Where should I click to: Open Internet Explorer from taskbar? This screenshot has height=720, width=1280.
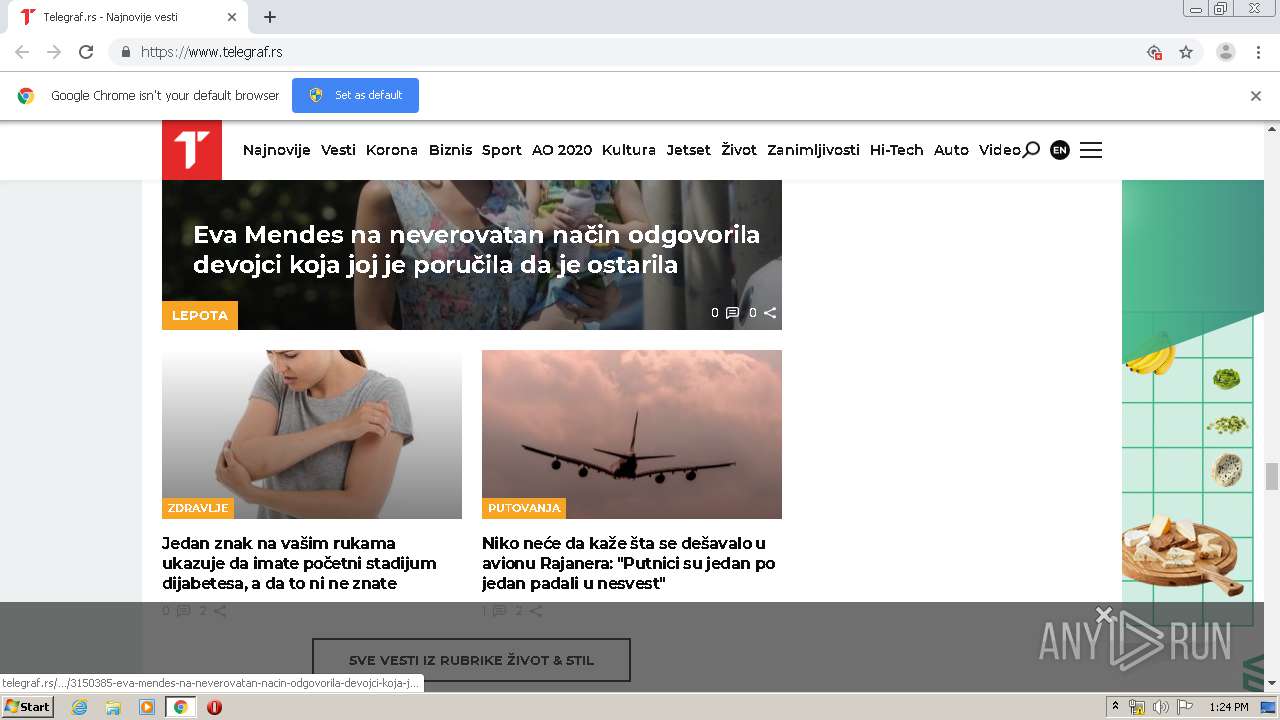coord(79,707)
